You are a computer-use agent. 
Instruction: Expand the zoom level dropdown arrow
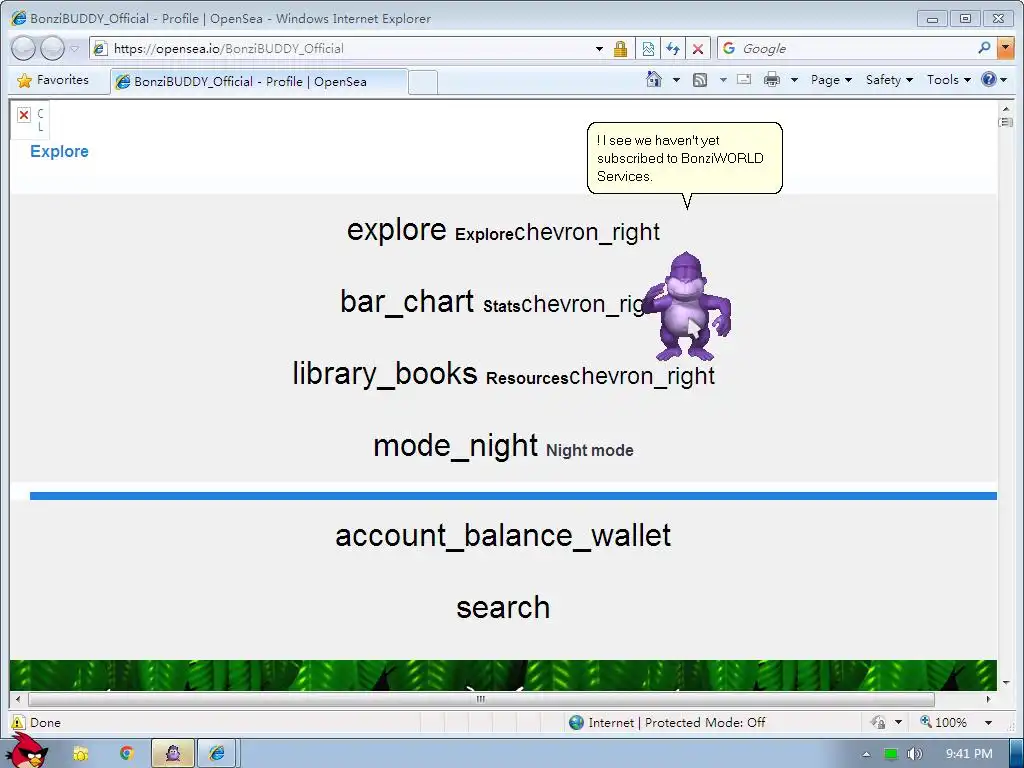coord(988,722)
